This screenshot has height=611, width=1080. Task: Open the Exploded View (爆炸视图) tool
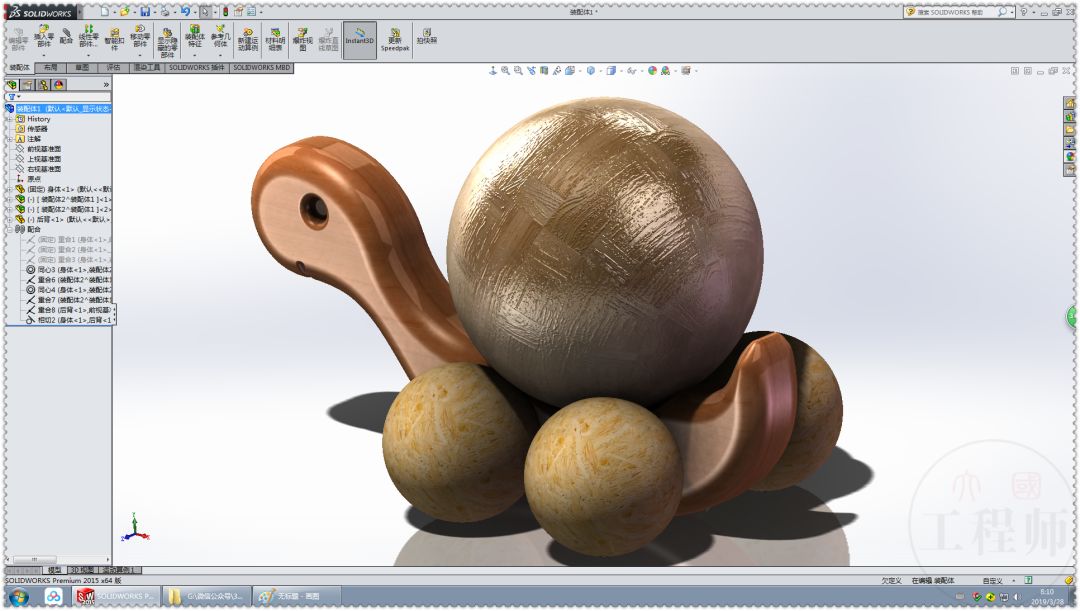[302, 38]
